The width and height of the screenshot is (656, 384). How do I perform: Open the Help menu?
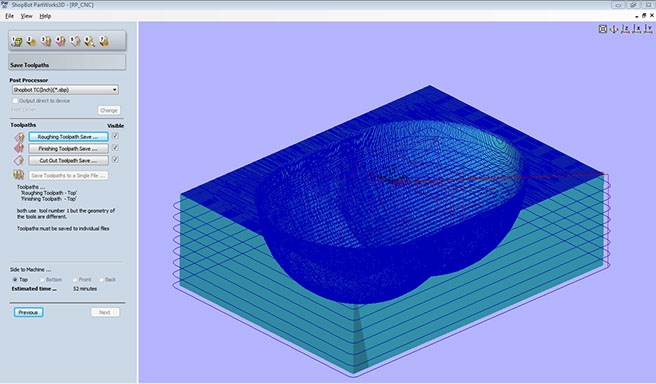point(45,16)
